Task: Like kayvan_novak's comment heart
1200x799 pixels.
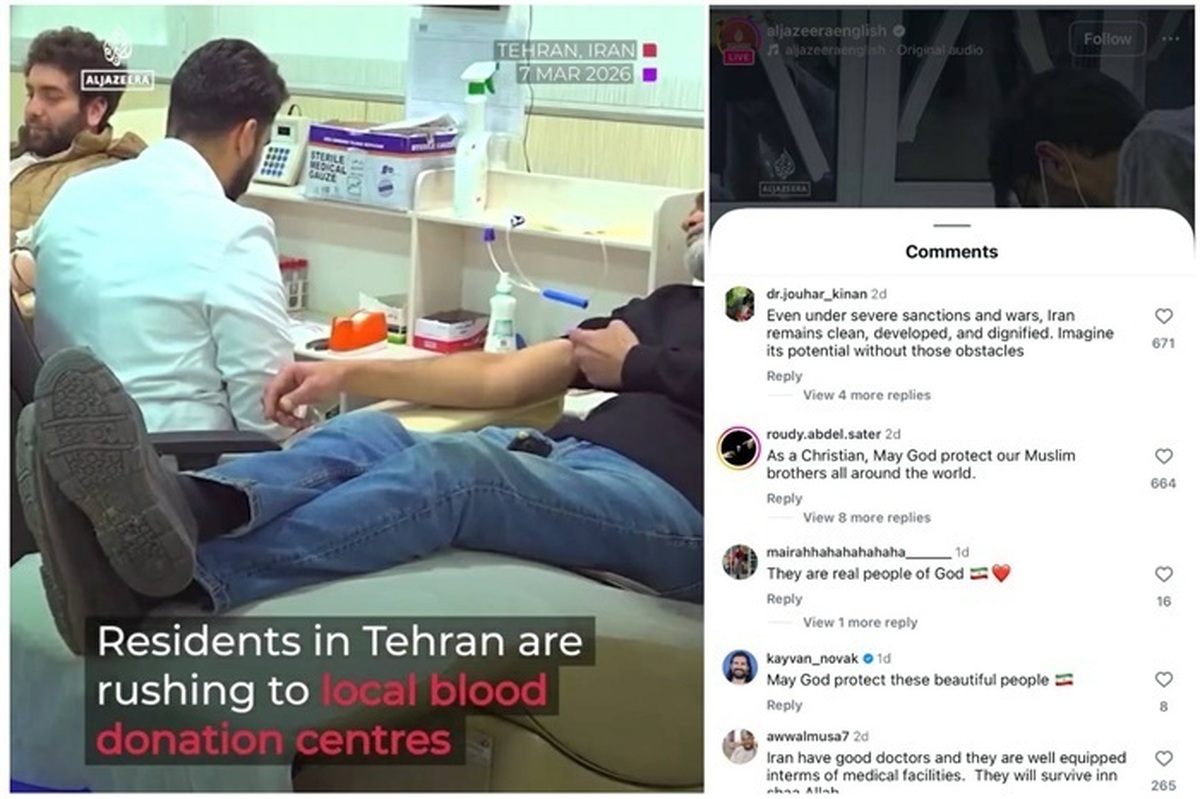Action: 1163,679
